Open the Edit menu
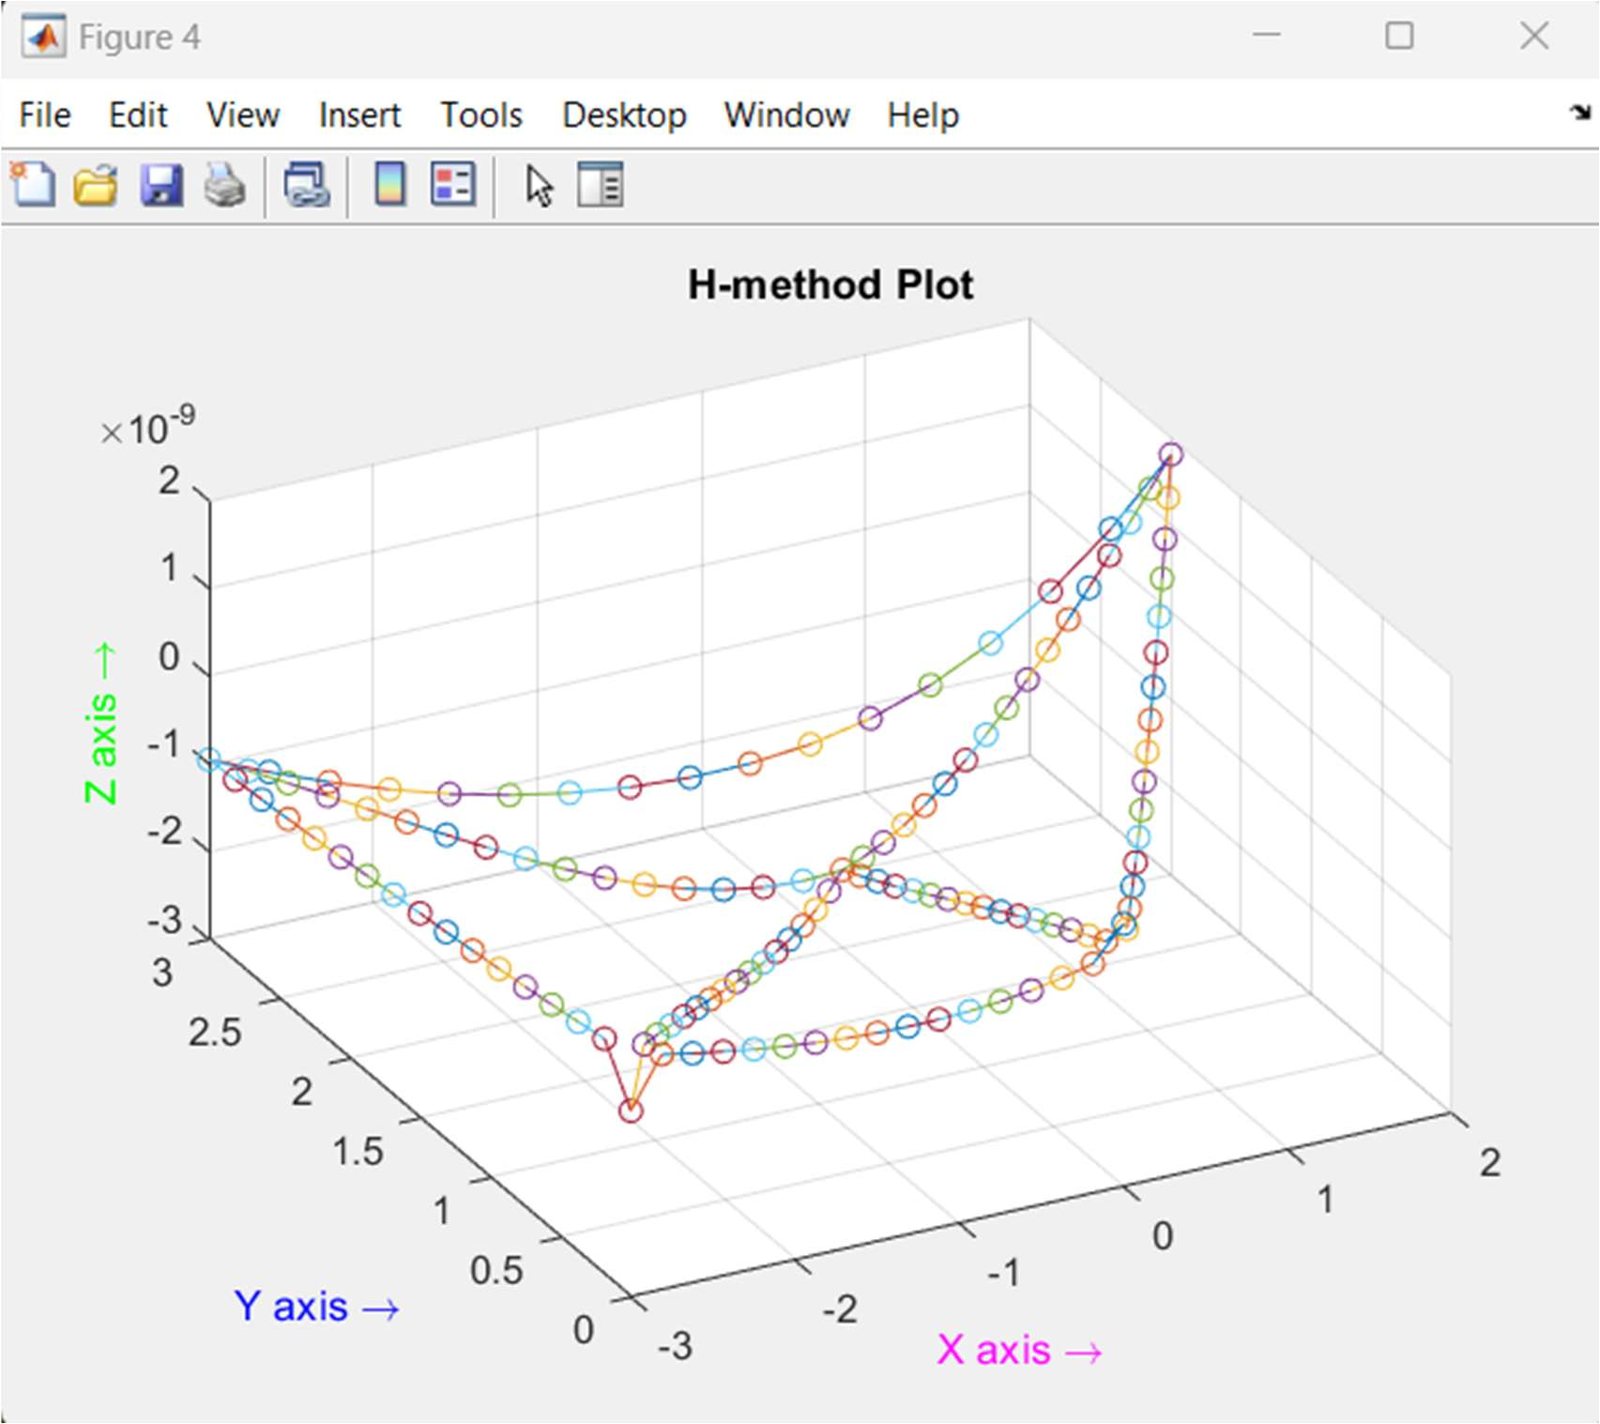1600x1424 pixels. point(138,115)
